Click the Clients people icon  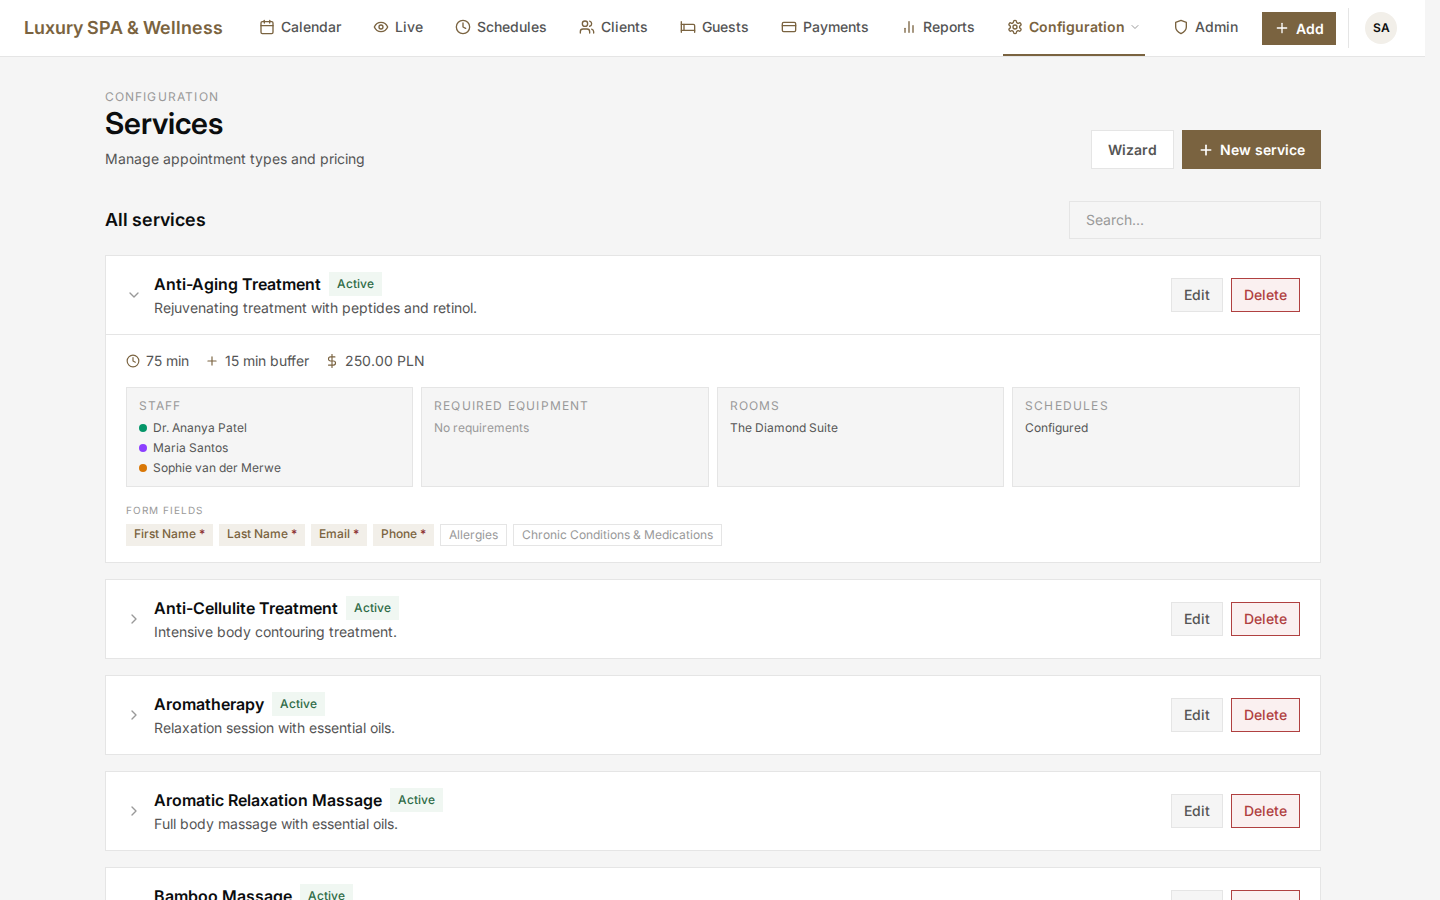[585, 27]
